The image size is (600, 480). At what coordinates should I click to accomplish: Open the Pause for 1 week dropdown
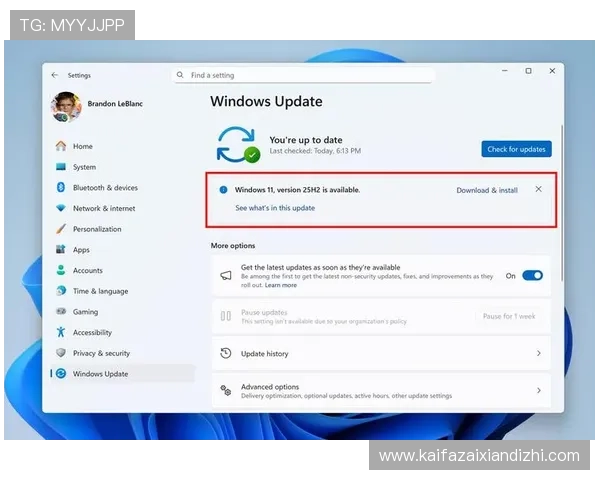509,316
